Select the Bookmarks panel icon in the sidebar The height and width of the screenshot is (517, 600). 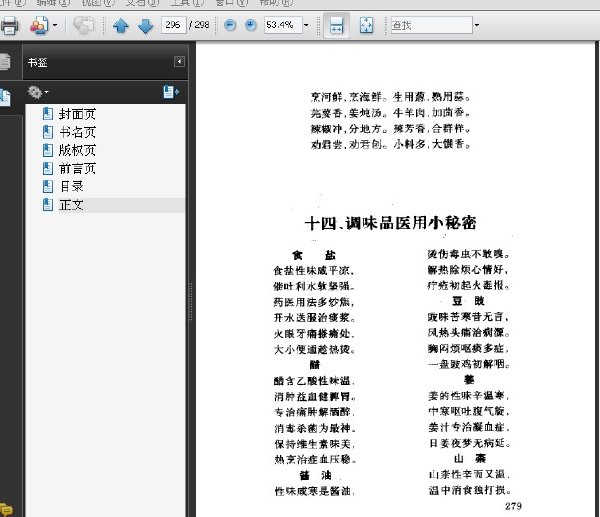(x=5, y=97)
